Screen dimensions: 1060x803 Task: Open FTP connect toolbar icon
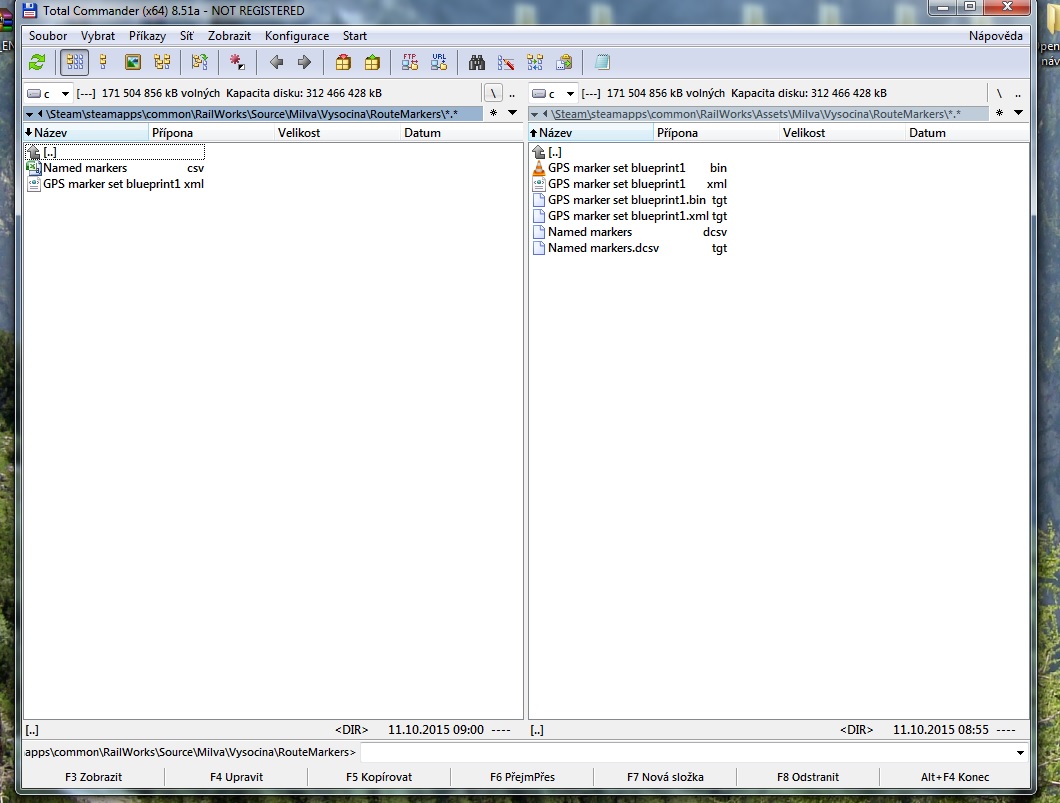coord(410,63)
